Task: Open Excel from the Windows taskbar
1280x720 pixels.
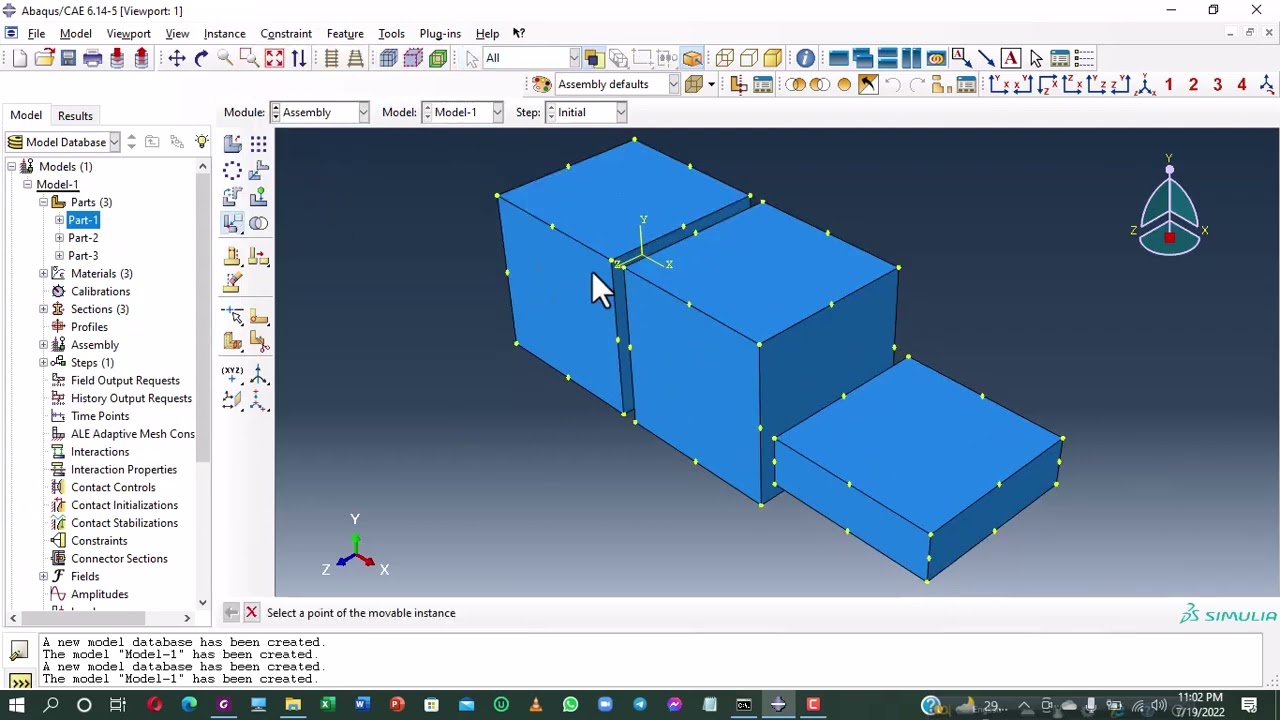Action: pos(327,705)
